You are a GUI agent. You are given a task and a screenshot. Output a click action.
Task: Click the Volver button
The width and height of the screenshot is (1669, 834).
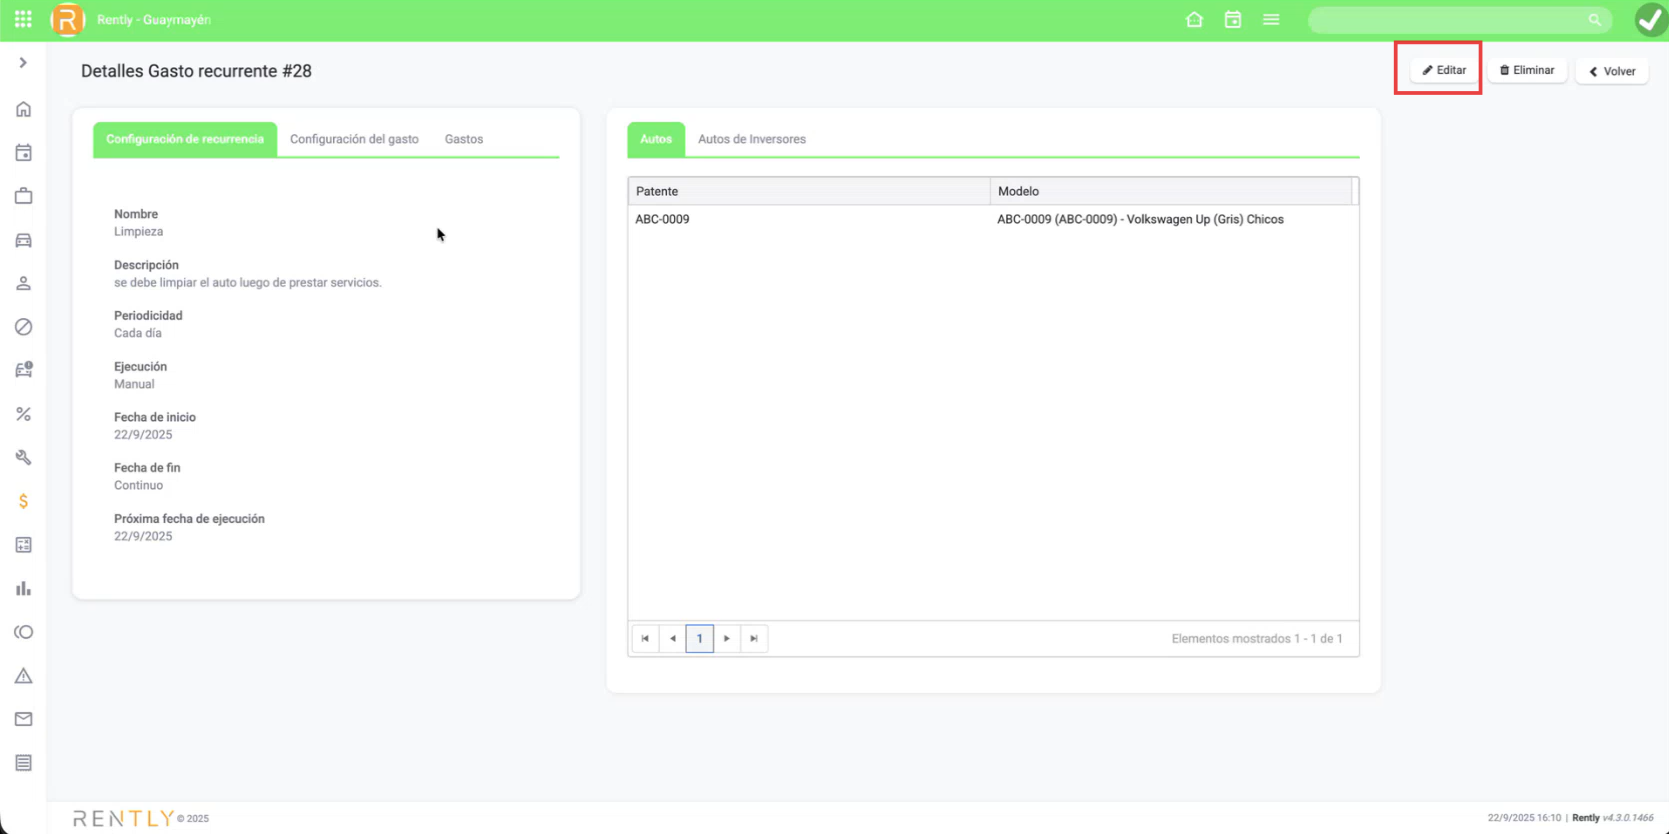point(1612,71)
